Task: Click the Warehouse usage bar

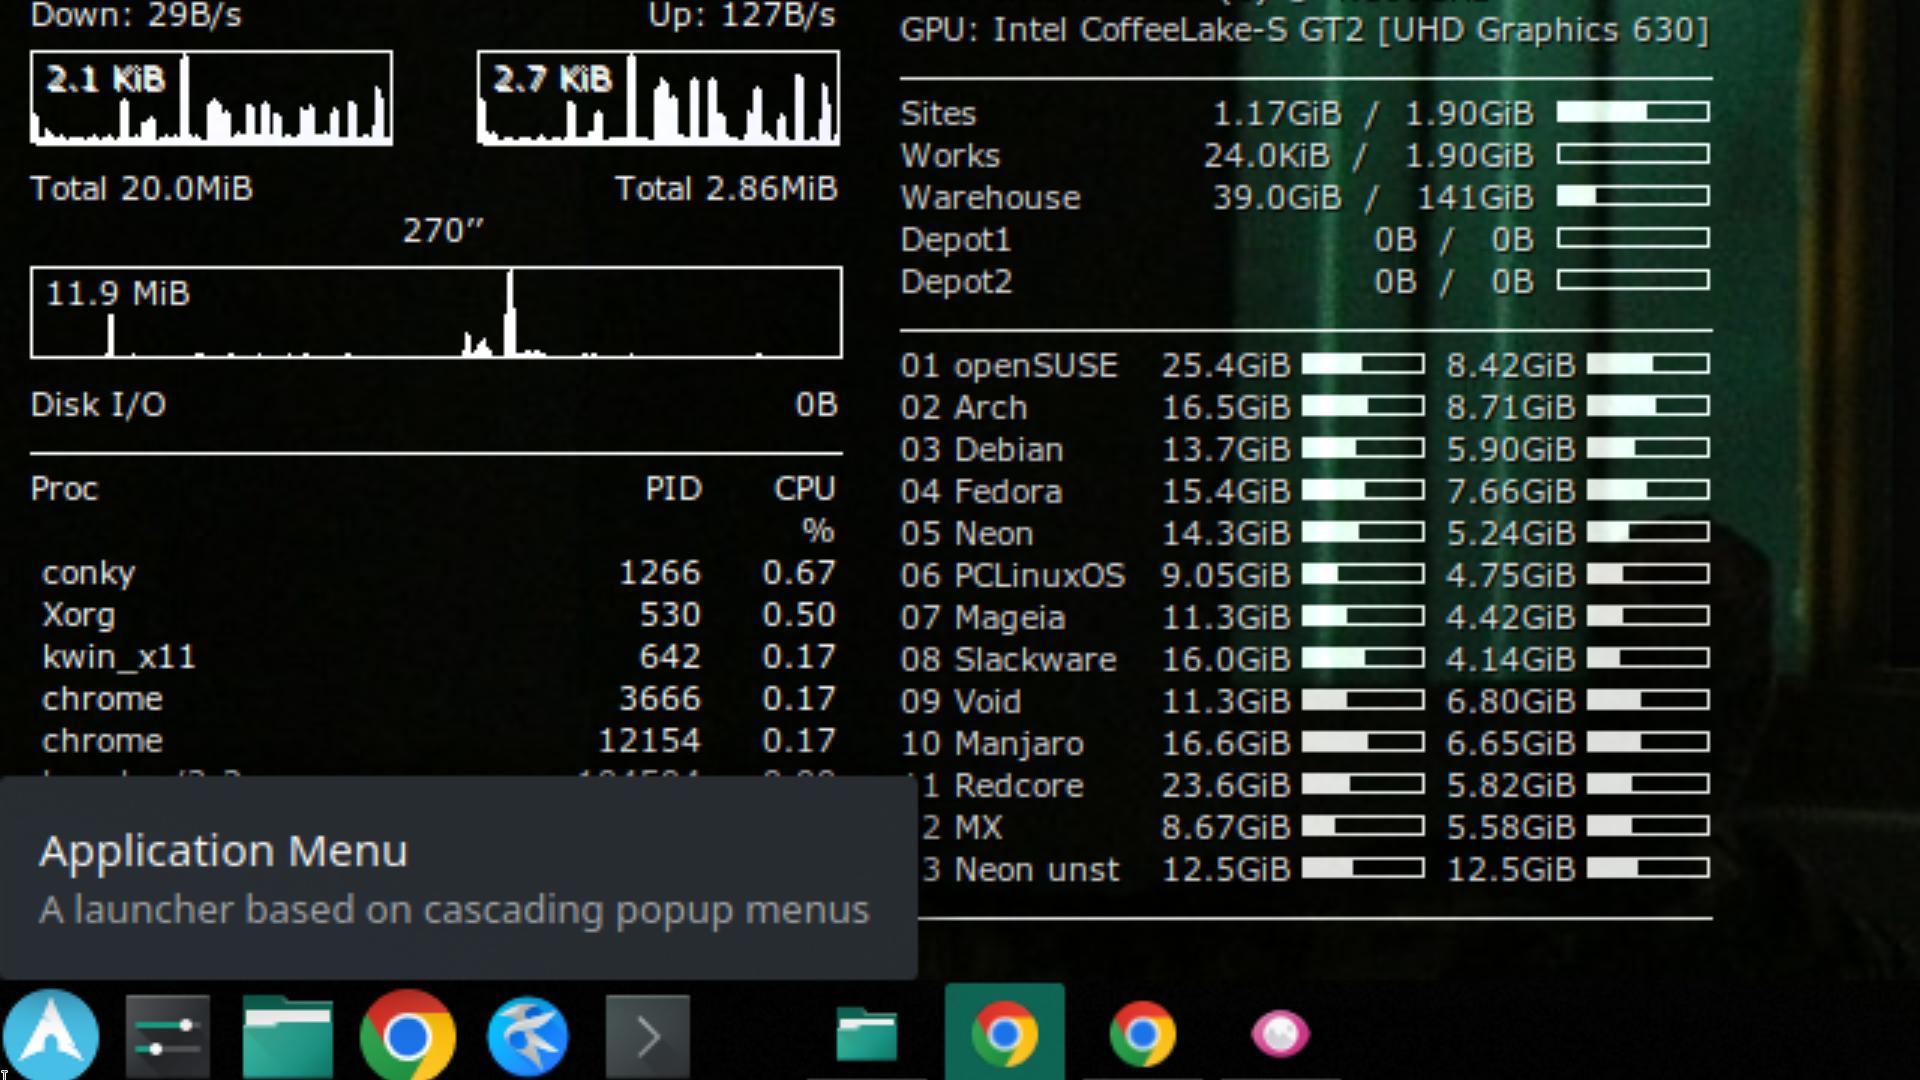Action: point(1632,197)
